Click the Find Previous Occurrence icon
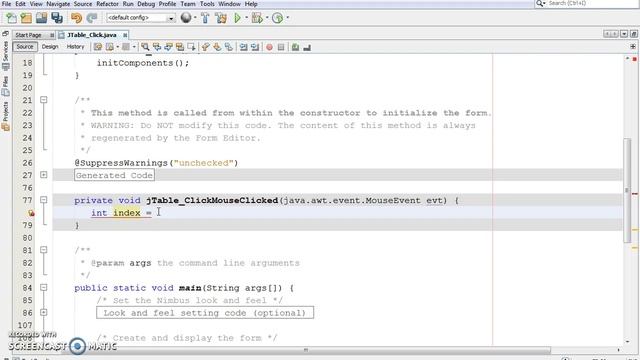This screenshot has width=640, height=360. [157, 47]
